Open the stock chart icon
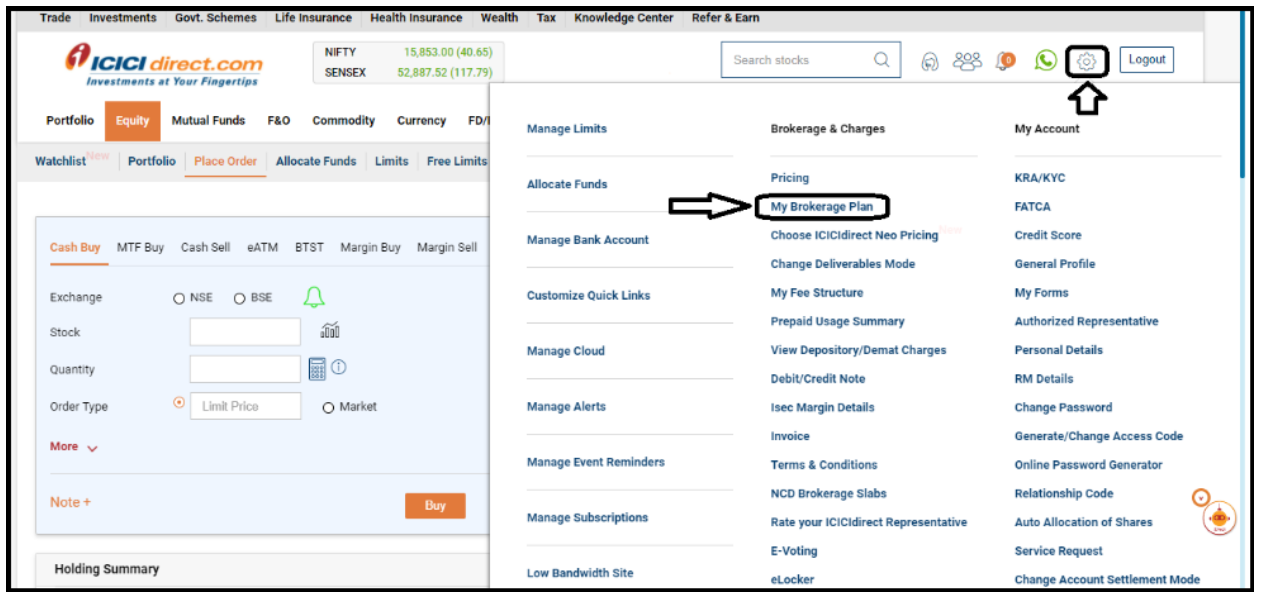1262x598 pixels. pyautogui.click(x=330, y=331)
